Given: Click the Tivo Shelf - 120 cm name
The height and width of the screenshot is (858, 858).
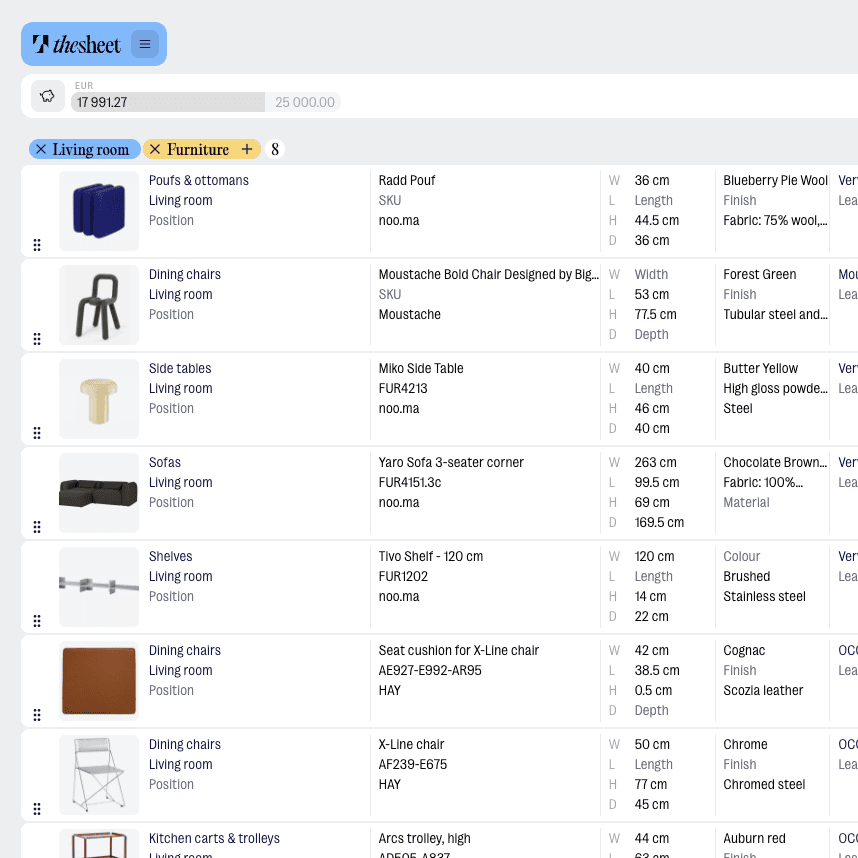Looking at the screenshot, I should click(431, 557).
